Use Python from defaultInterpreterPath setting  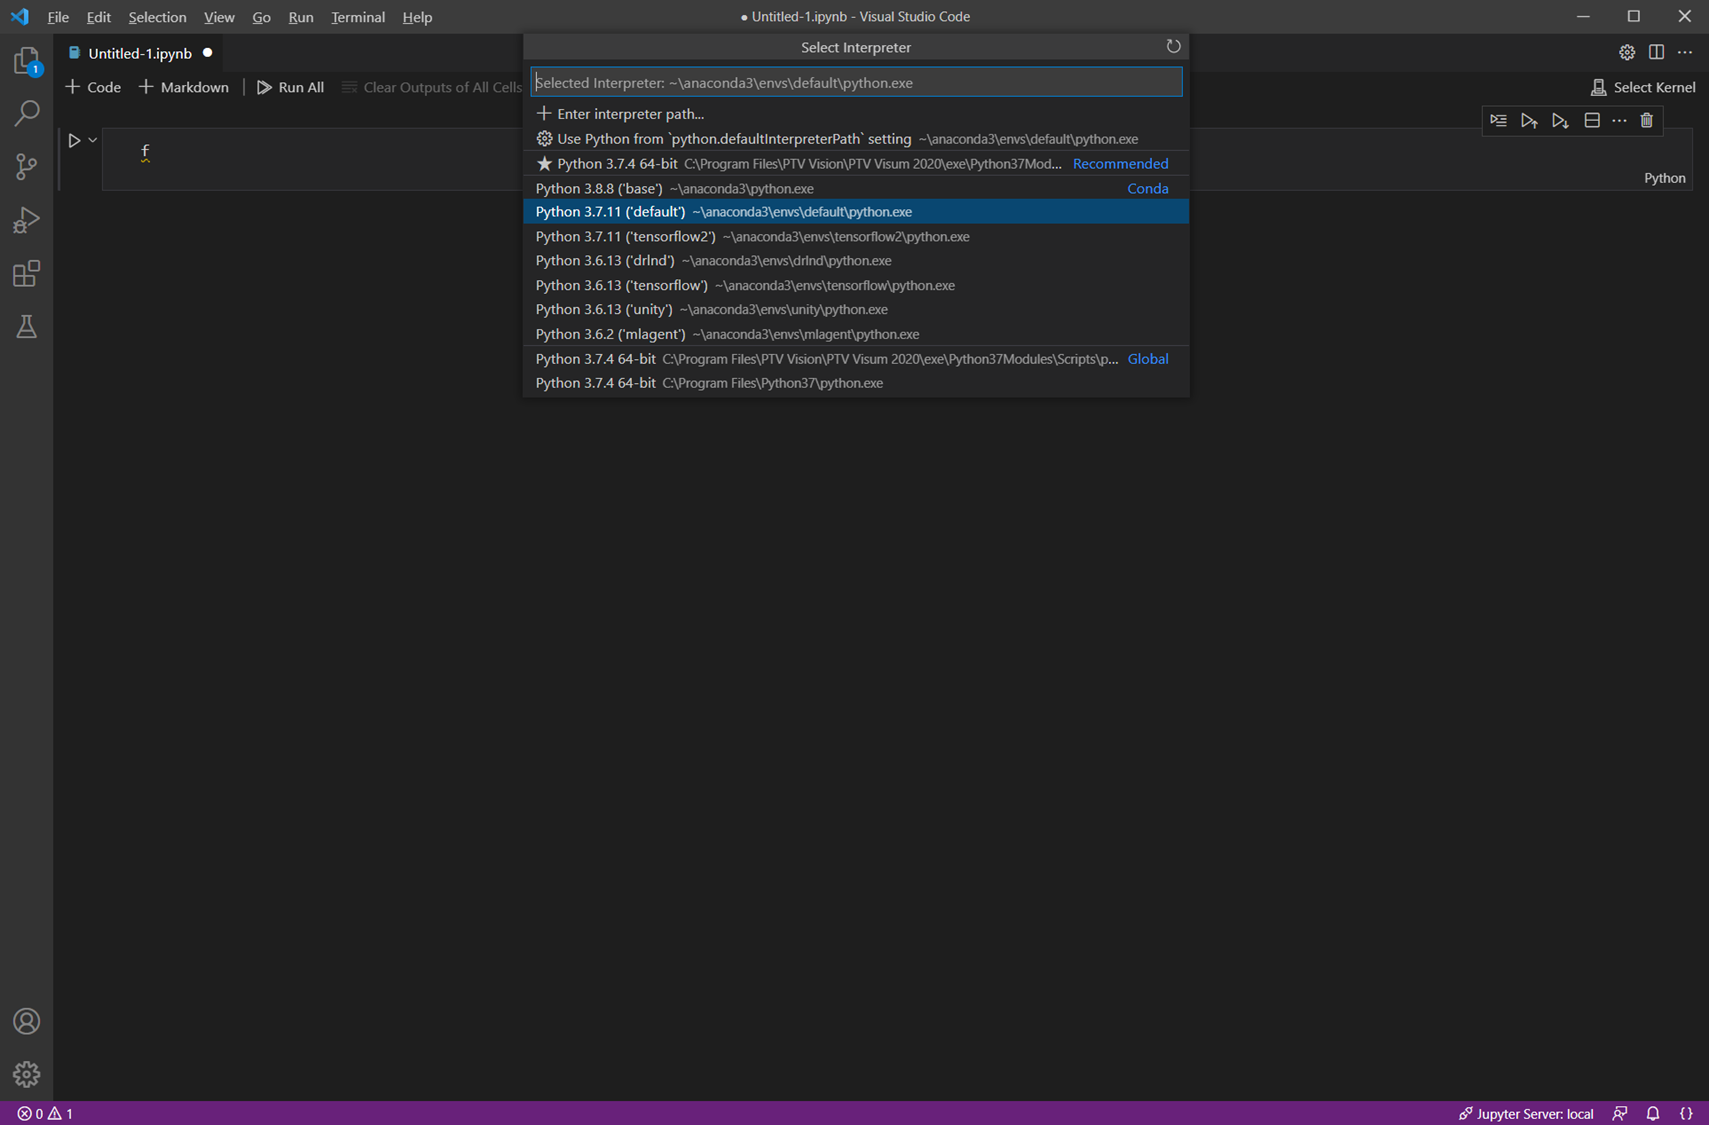tap(856, 139)
